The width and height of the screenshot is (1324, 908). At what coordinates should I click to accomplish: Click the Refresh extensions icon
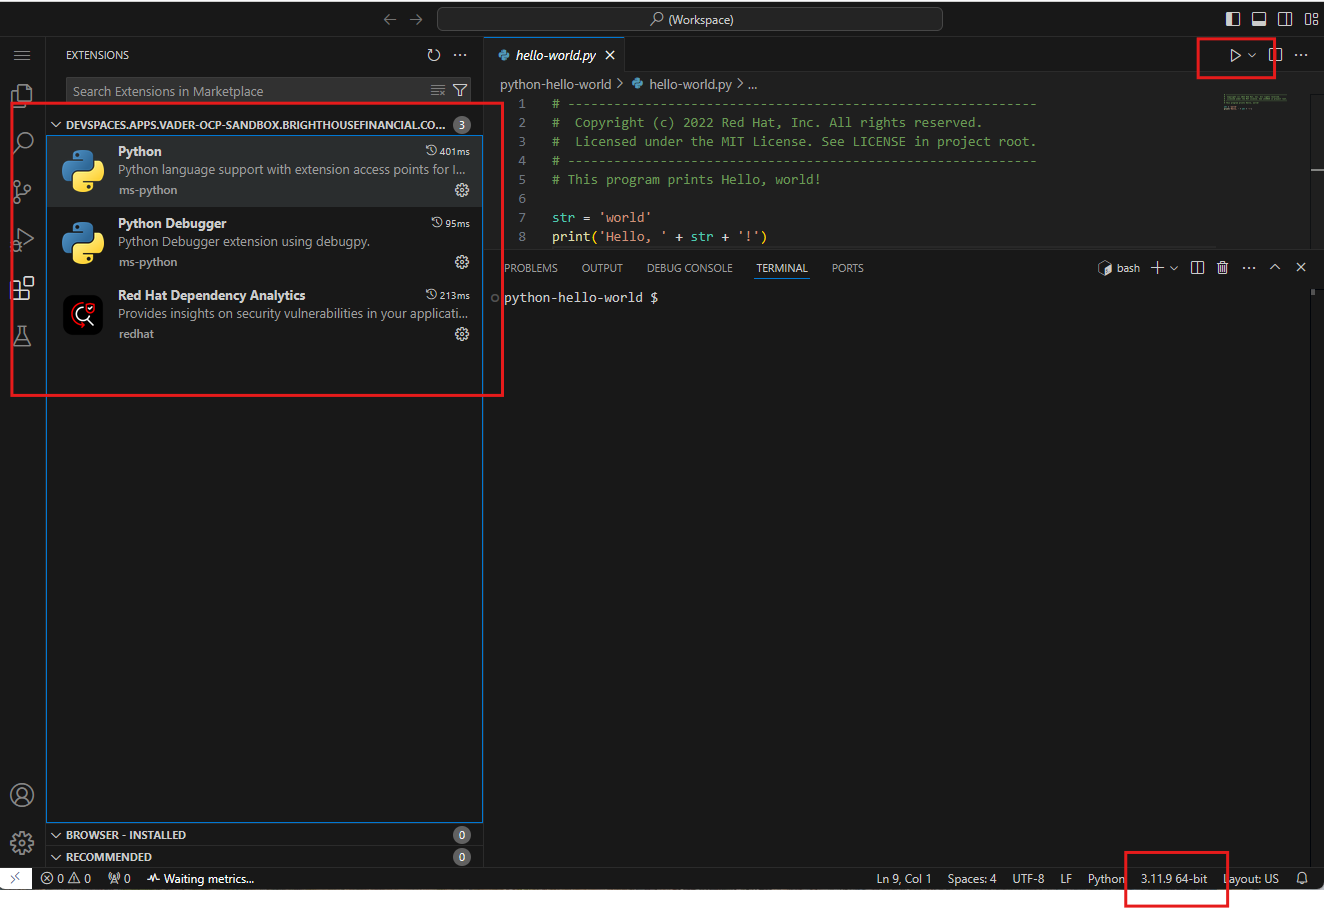coord(434,55)
